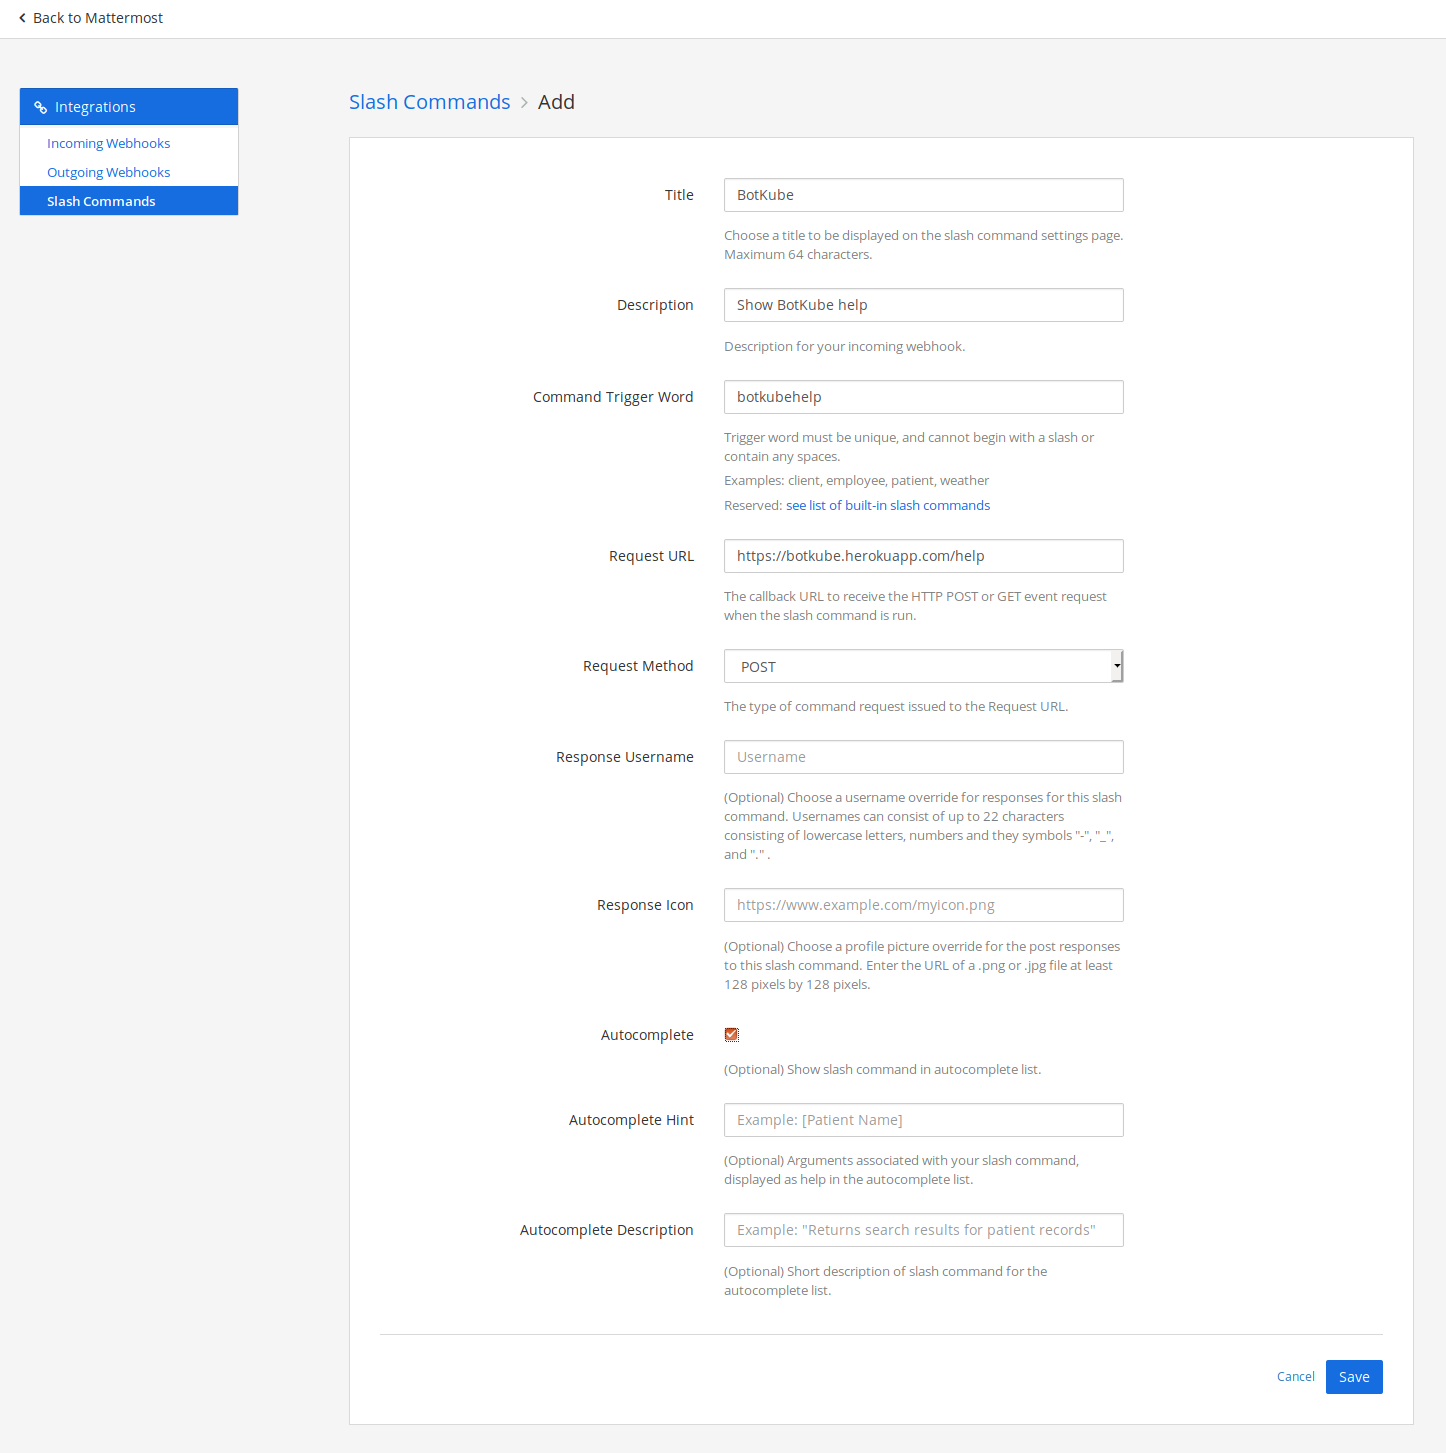Image resolution: width=1446 pixels, height=1453 pixels.
Task: Click the Response Icon URL field
Action: point(923,905)
